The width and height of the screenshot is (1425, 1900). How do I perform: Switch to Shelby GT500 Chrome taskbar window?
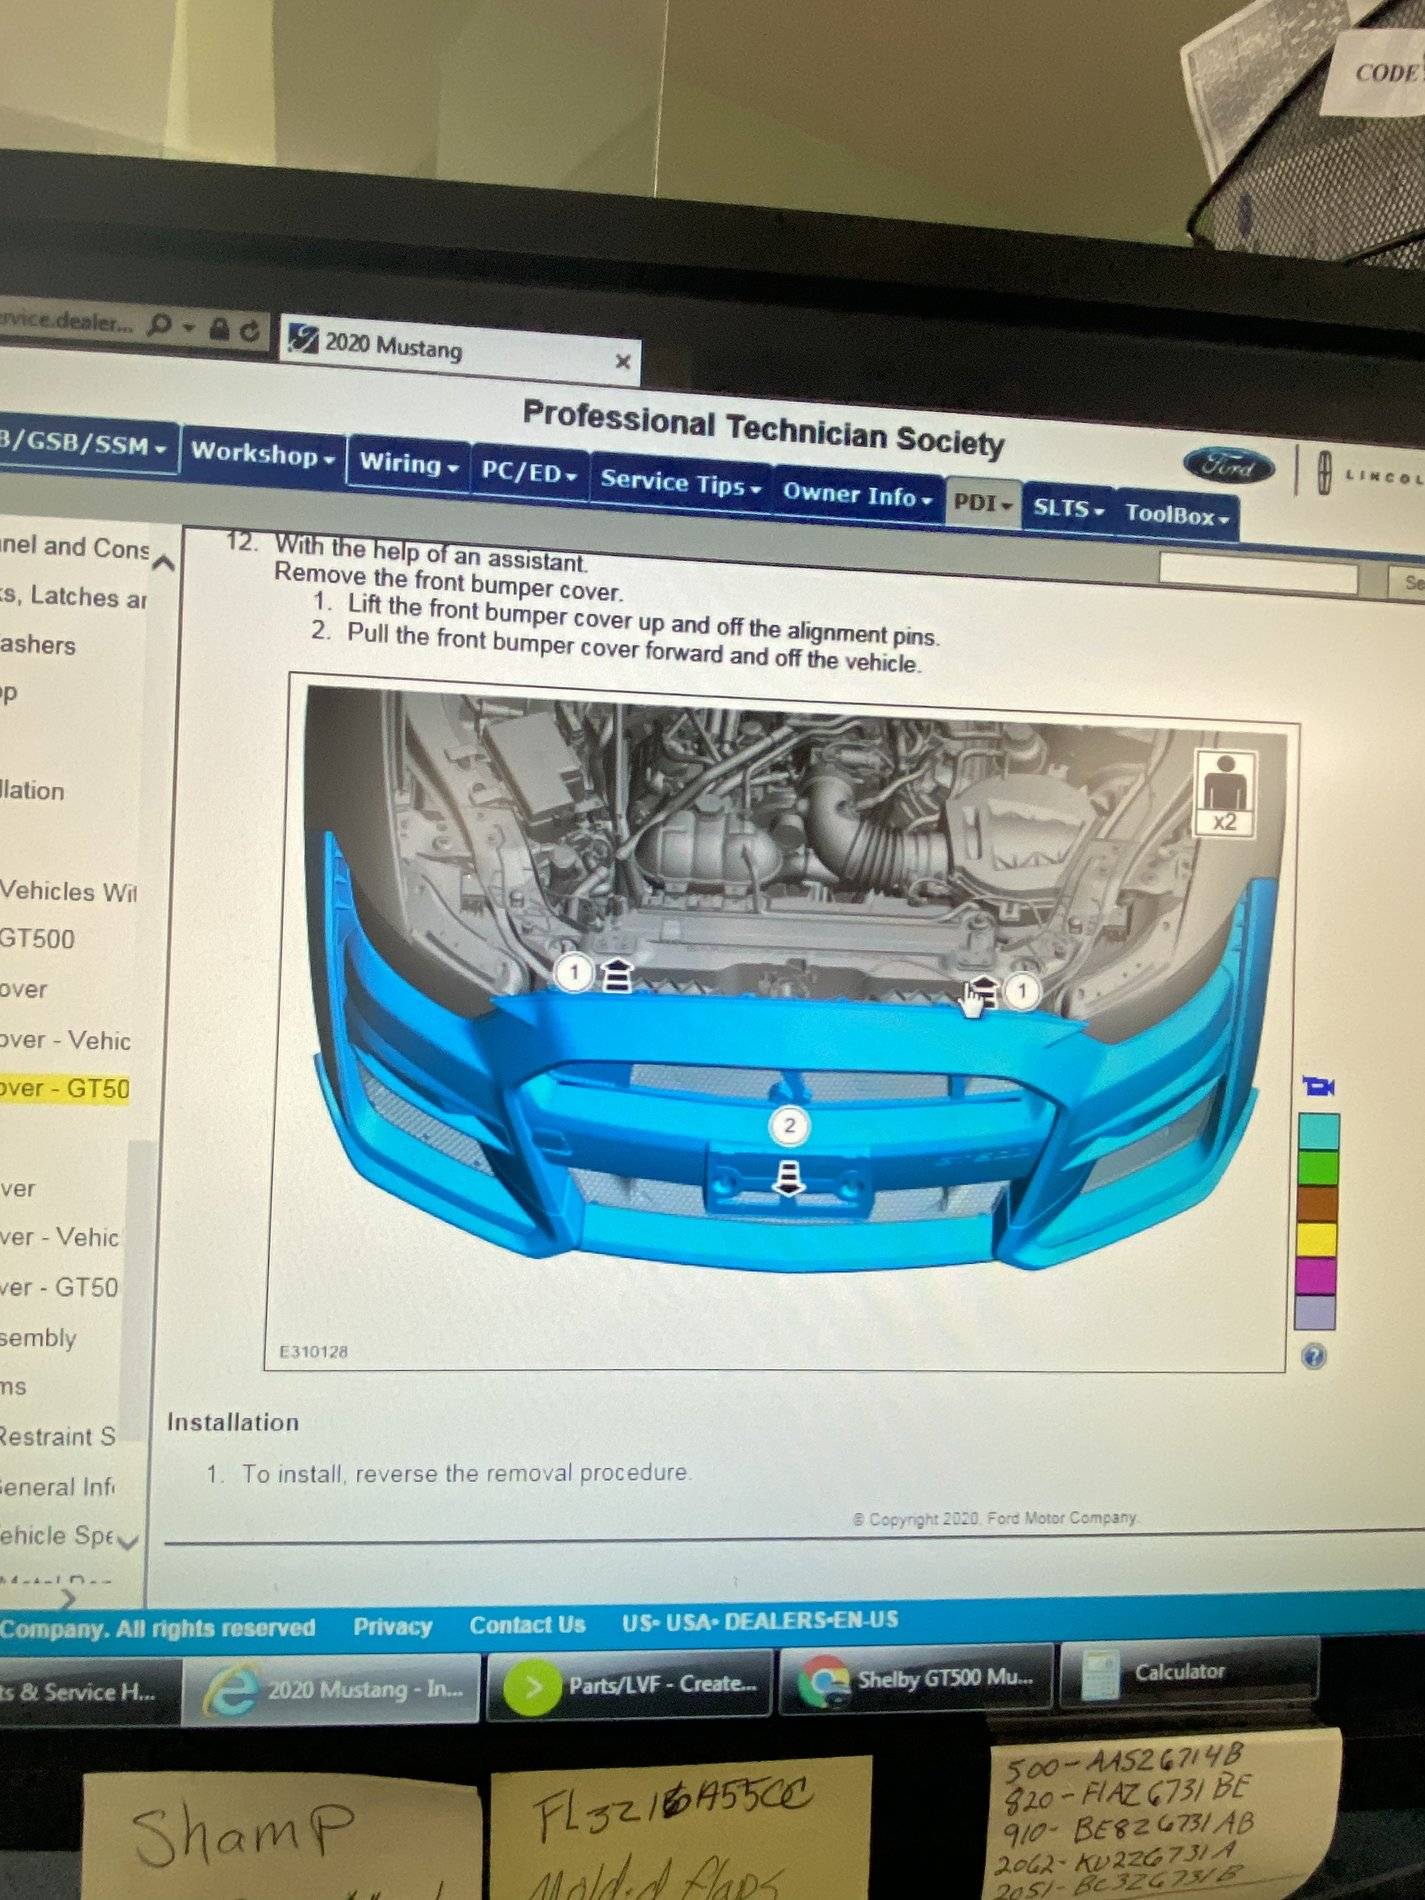pyautogui.click(x=916, y=1678)
